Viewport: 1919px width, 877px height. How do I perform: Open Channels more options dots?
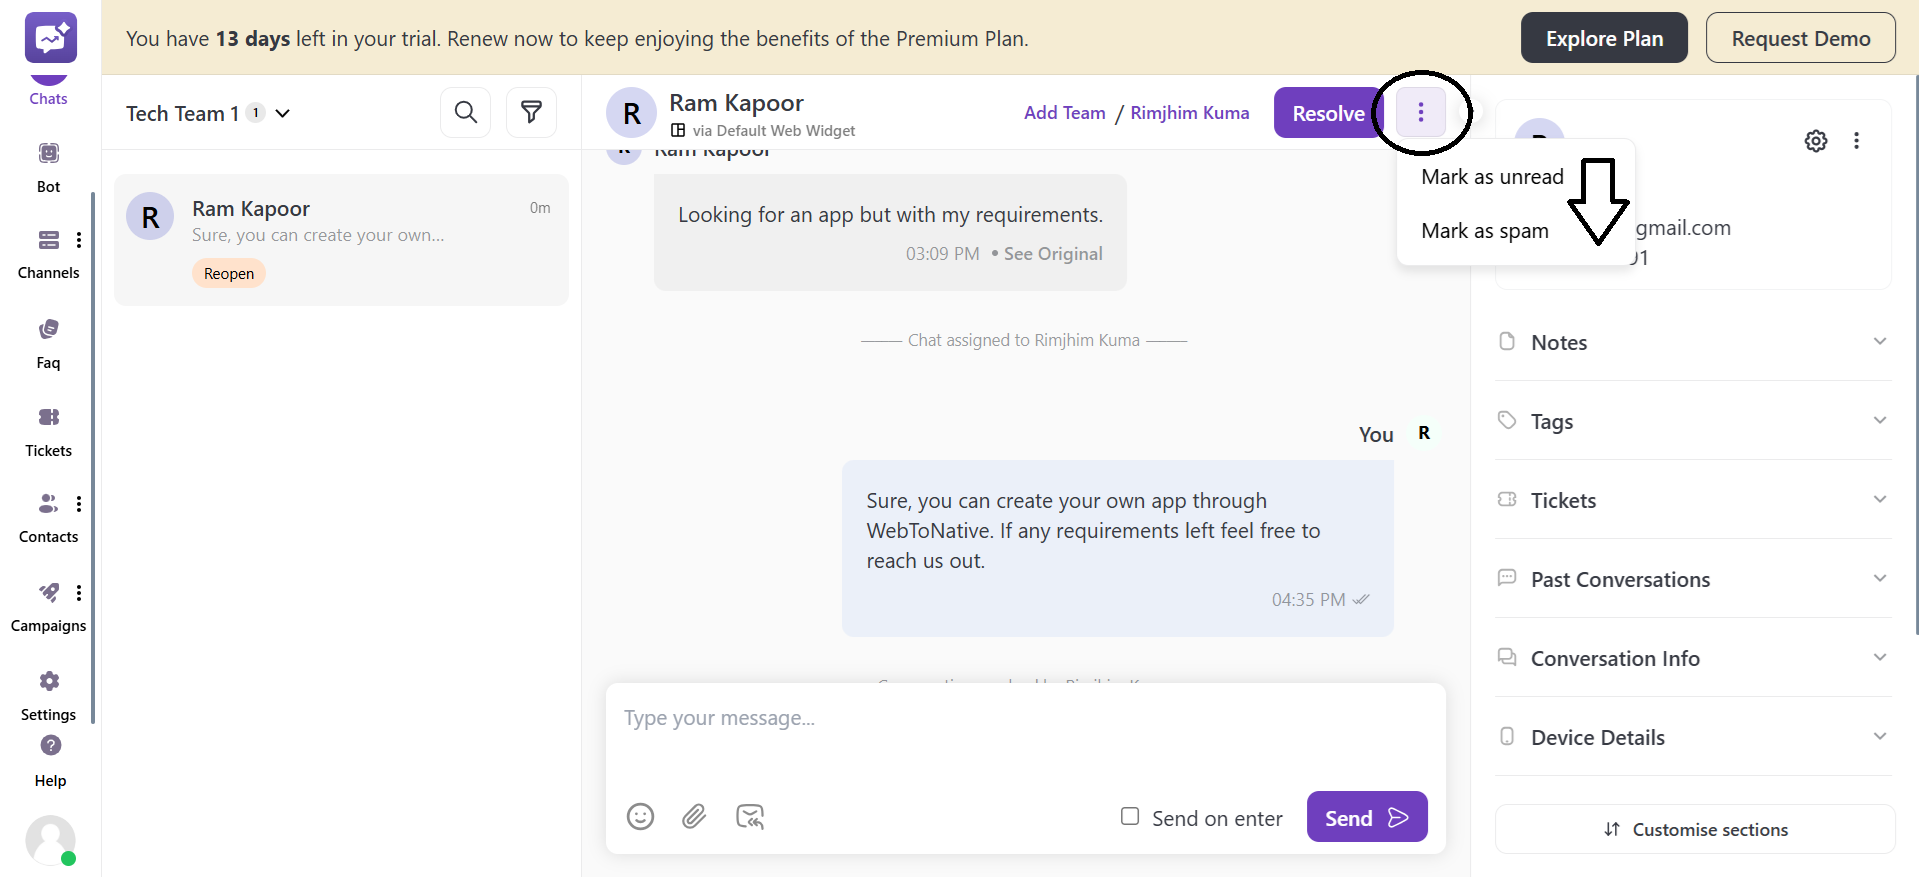(79, 240)
